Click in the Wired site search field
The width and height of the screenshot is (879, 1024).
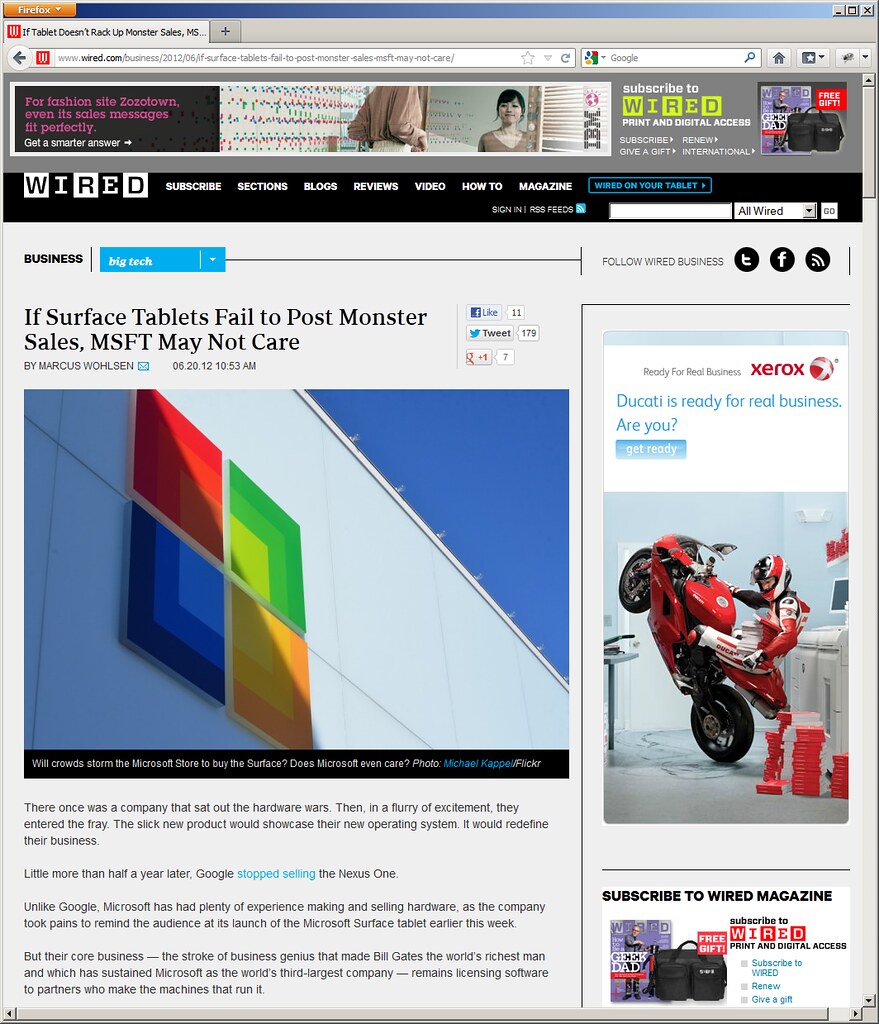670,211
